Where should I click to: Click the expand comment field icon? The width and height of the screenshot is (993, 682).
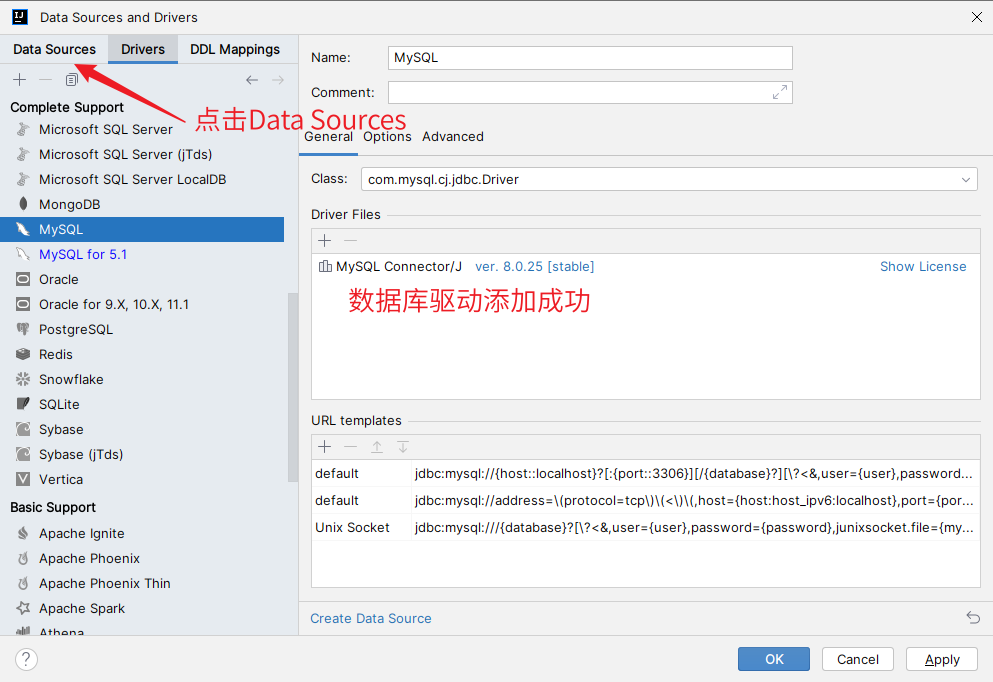pyautogui.click(x=780, y=92)
